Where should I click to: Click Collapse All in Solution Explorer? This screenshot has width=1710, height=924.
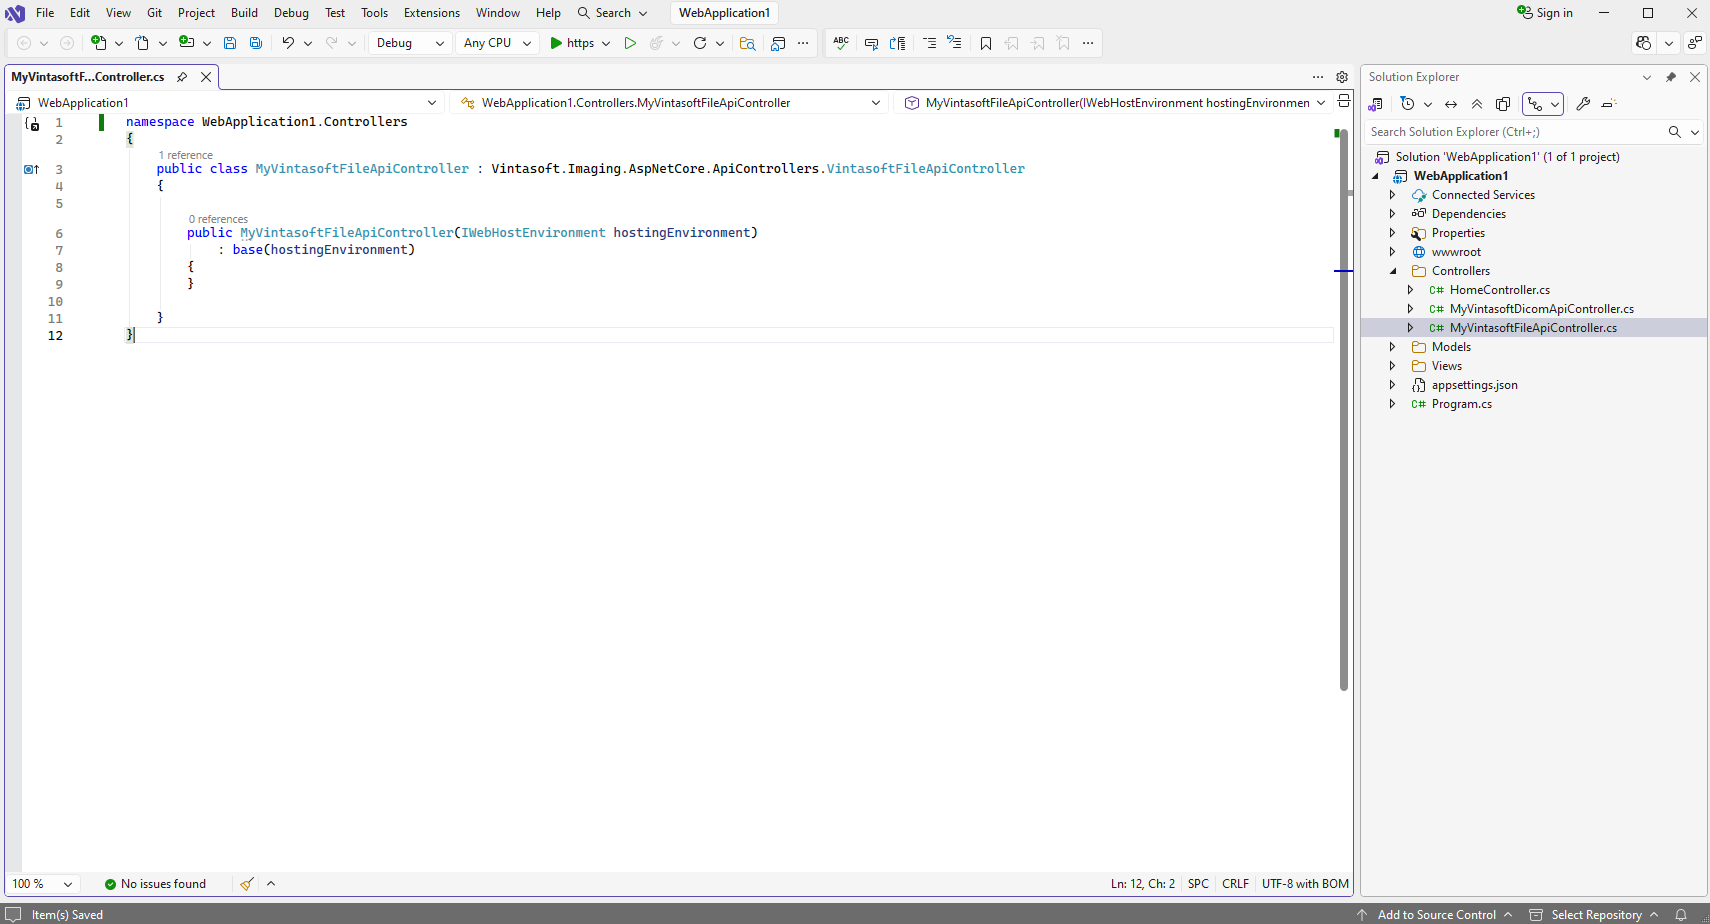(x=1477, y=104)
